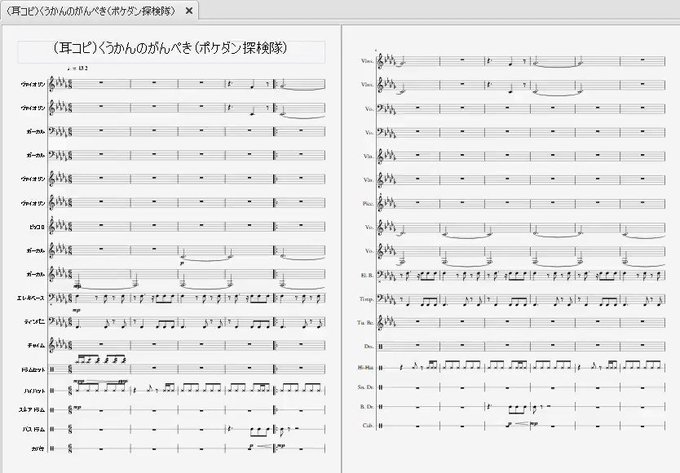Select the エレキベース instrument label
Image resolution: width=680 pixels, height=473 pixels.
click(30, 298)
